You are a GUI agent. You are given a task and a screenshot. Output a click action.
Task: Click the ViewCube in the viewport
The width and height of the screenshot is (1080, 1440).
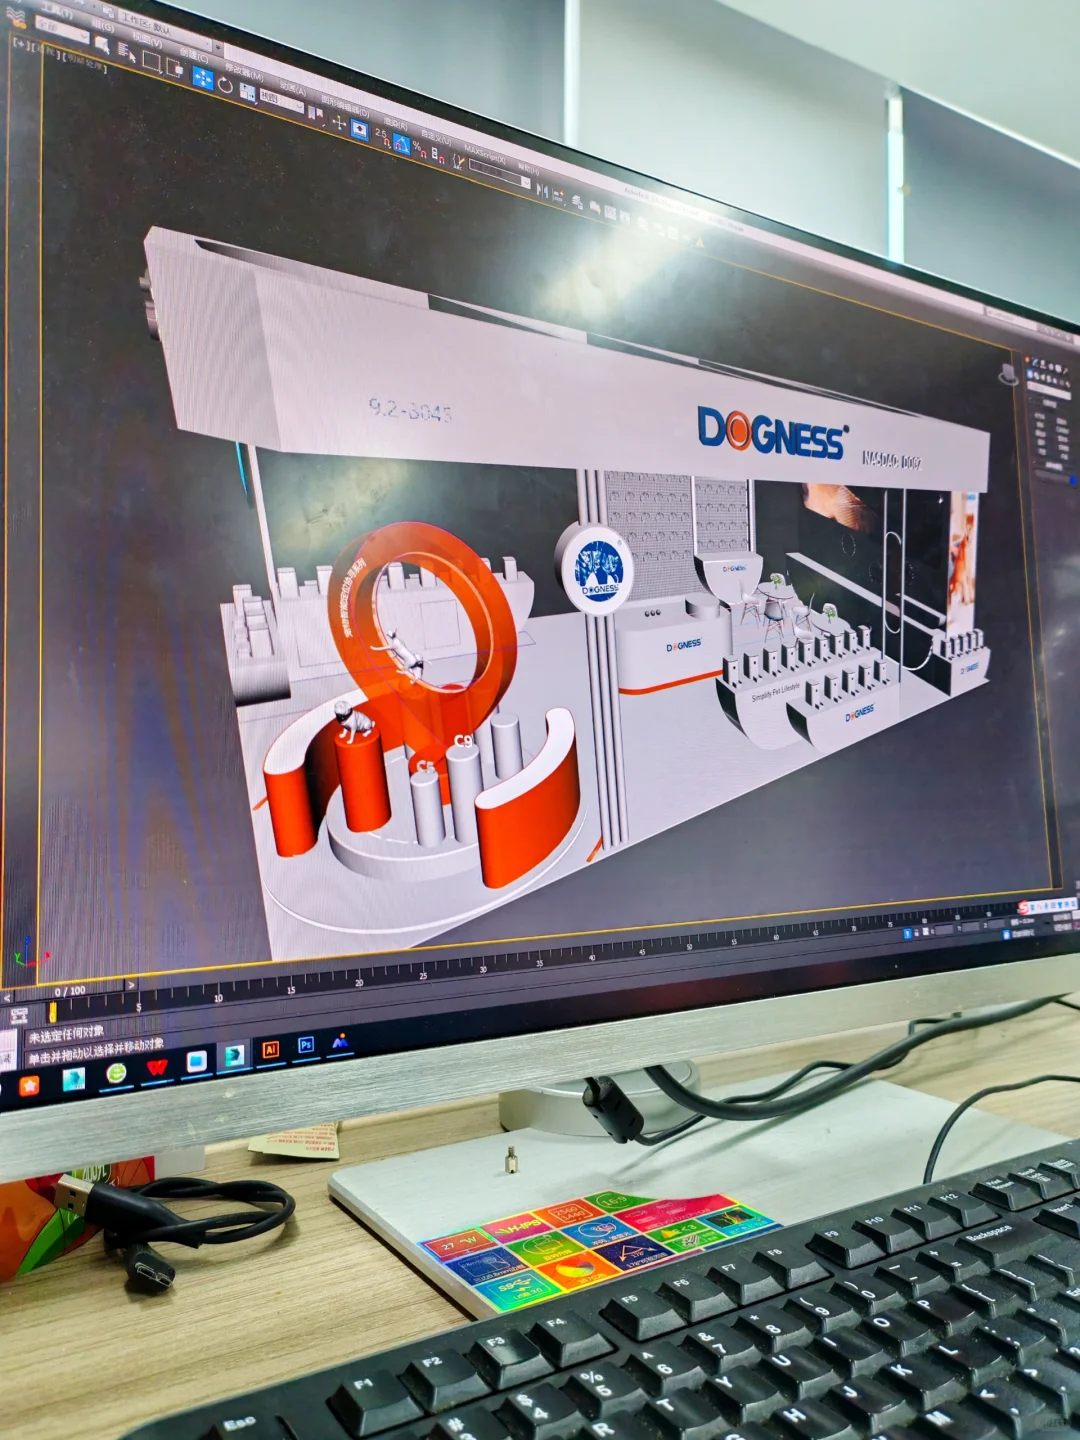1010,374
